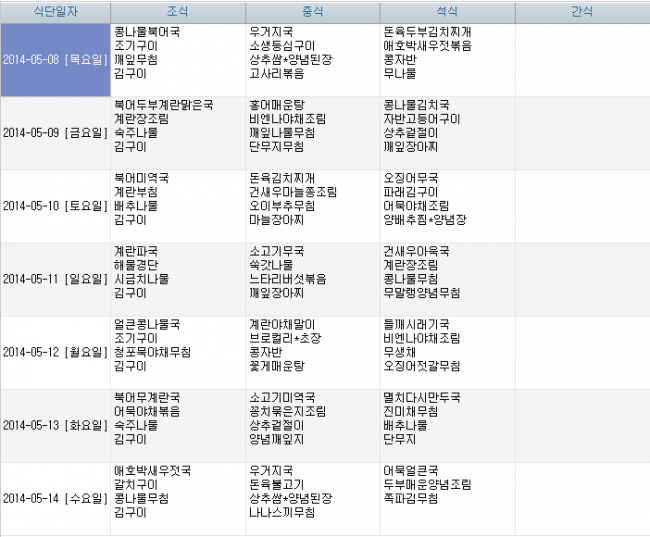650x537 pixels.
Task: Click the empty 간식 cell for 2014-05-08
Action: tap(581, 60)
